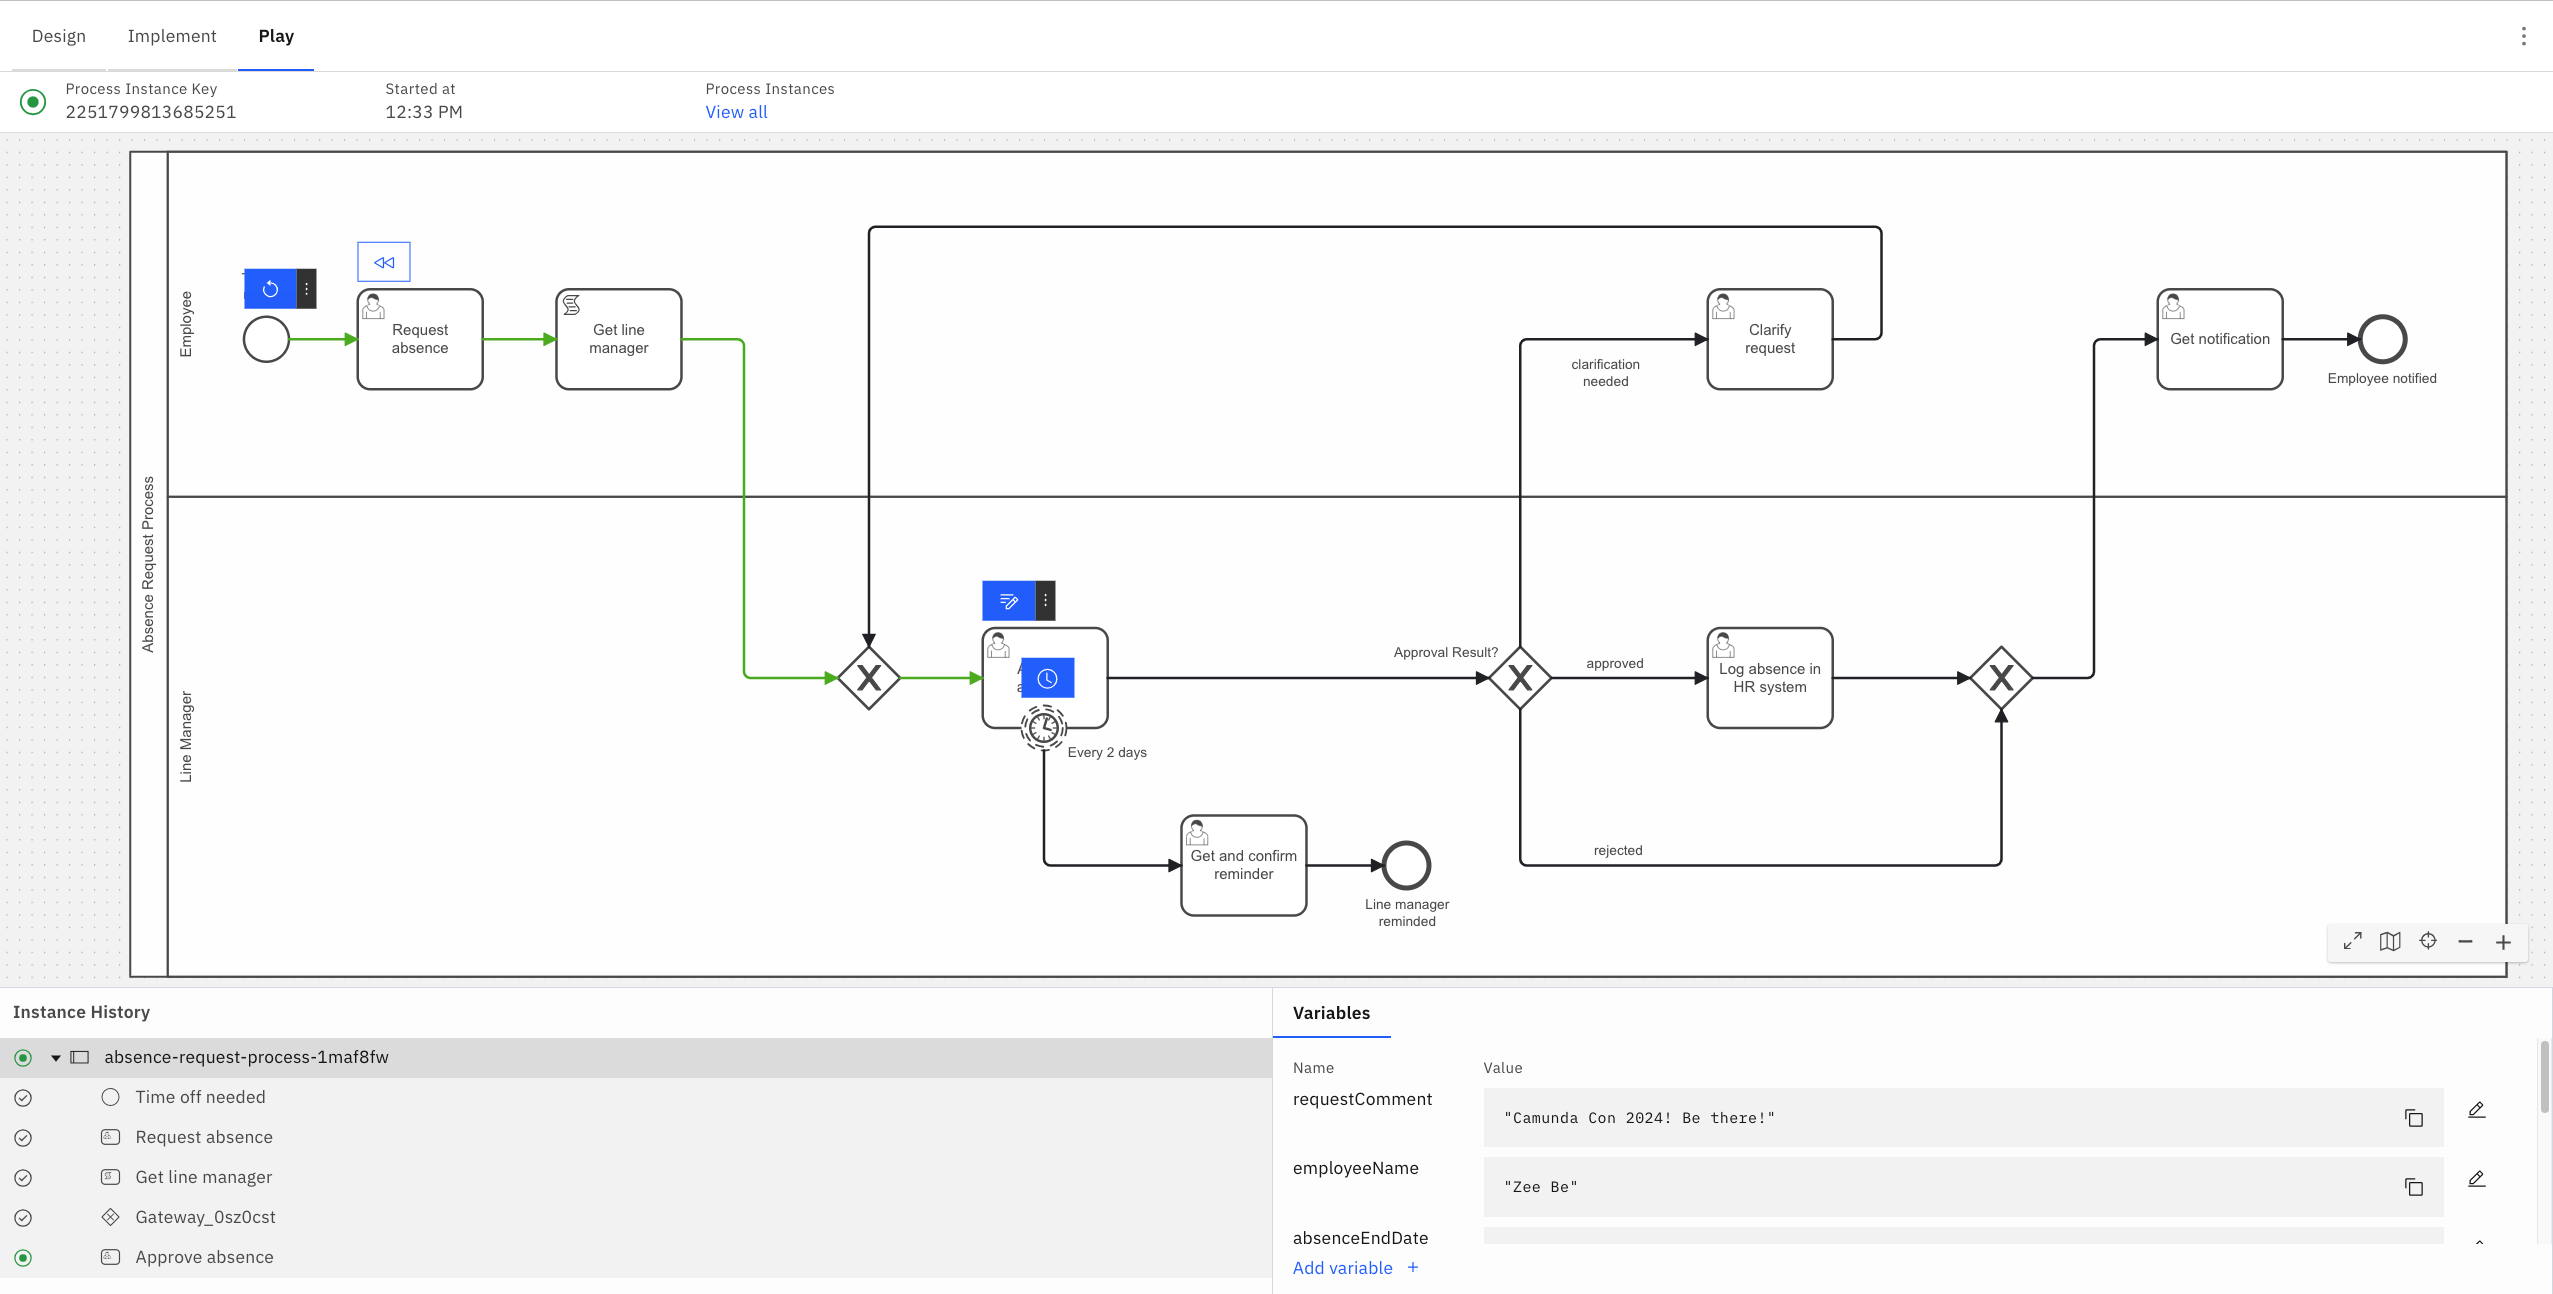Screen dimensions: 2553x1294
Task: Click View all process instances link
Action: point(734,112)
